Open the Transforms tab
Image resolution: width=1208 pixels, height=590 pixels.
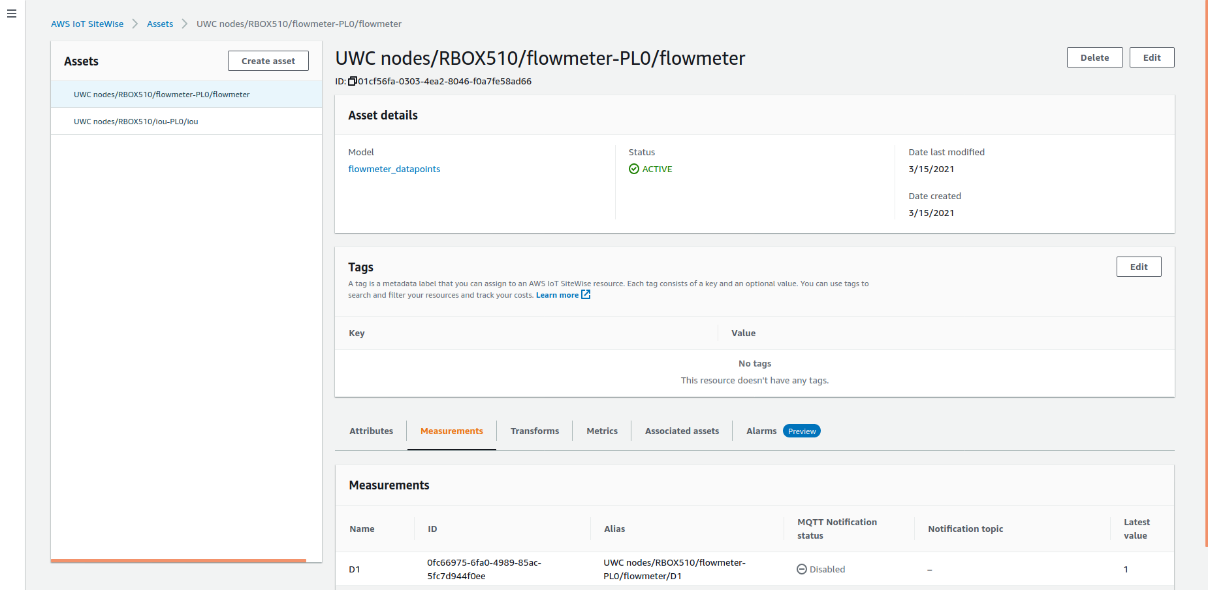pos(534,430)
